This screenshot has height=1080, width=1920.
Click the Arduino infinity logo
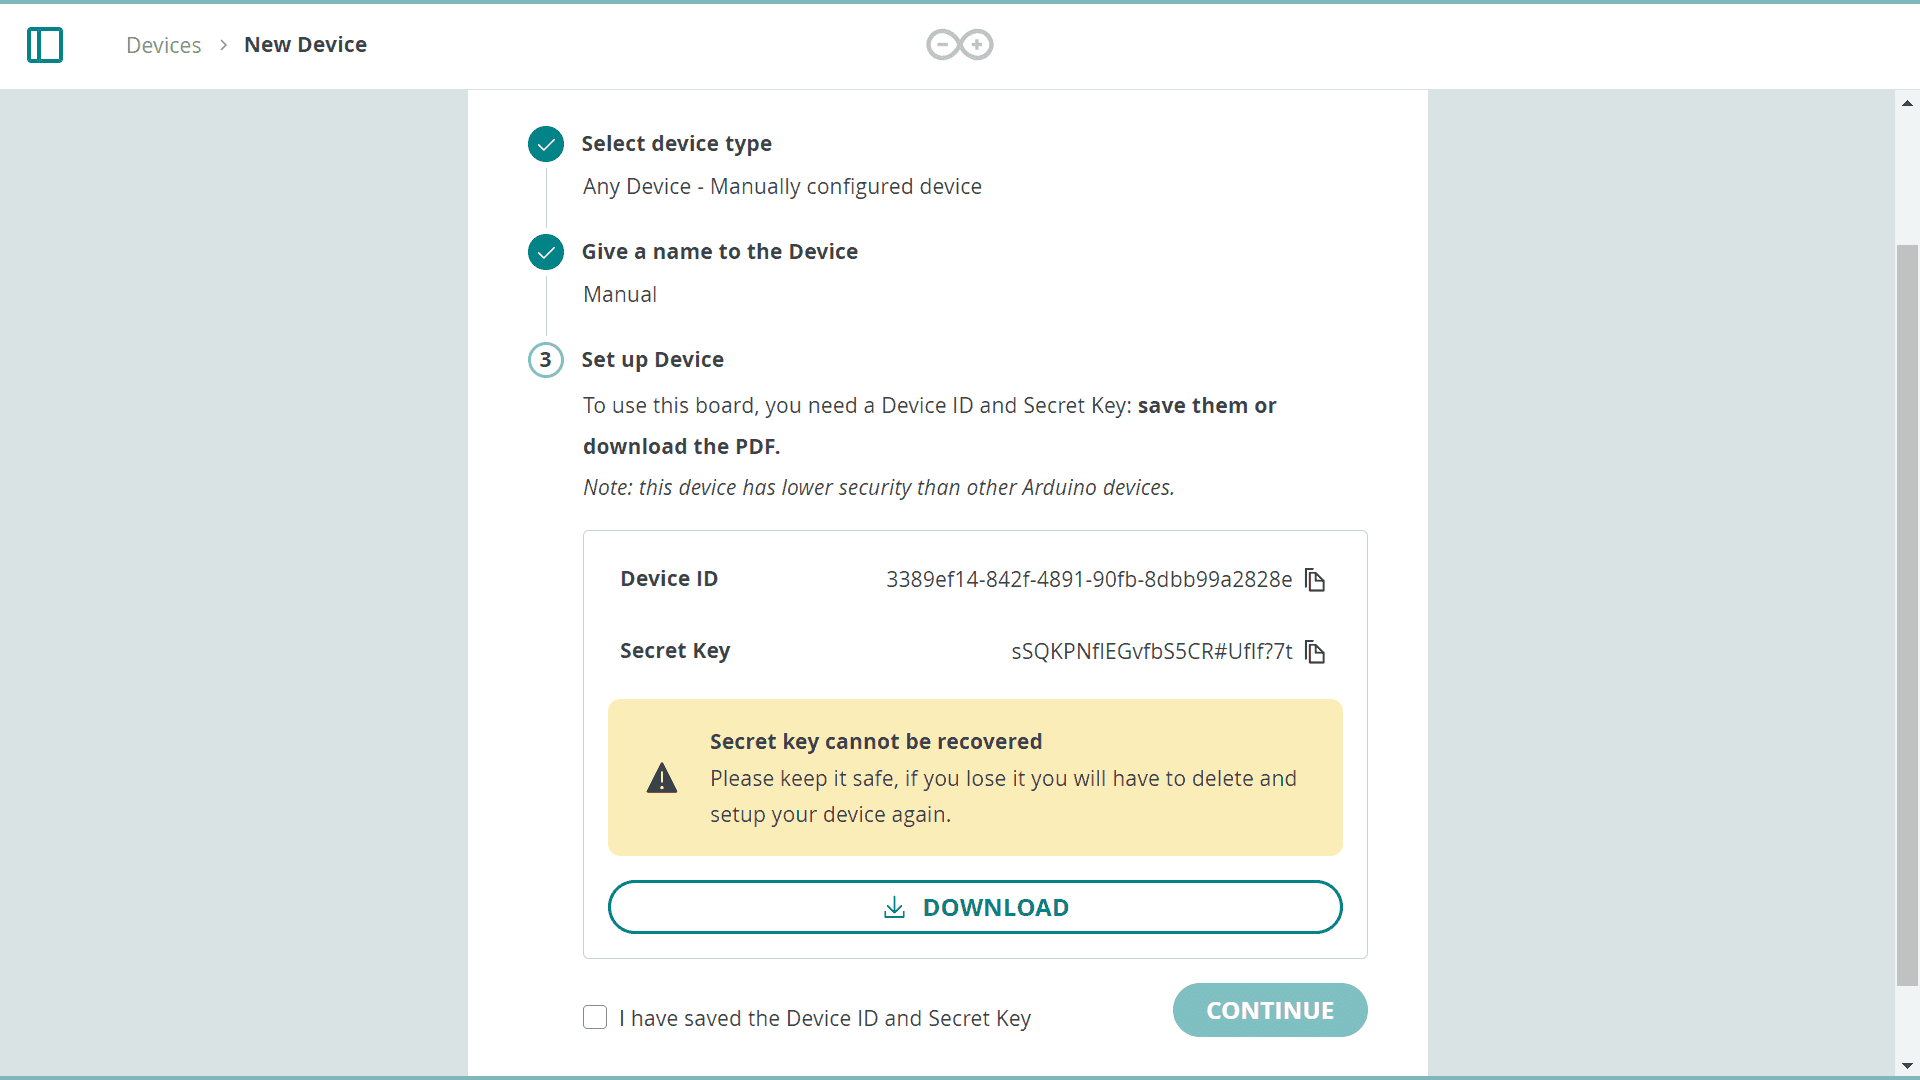click(959, 45)
